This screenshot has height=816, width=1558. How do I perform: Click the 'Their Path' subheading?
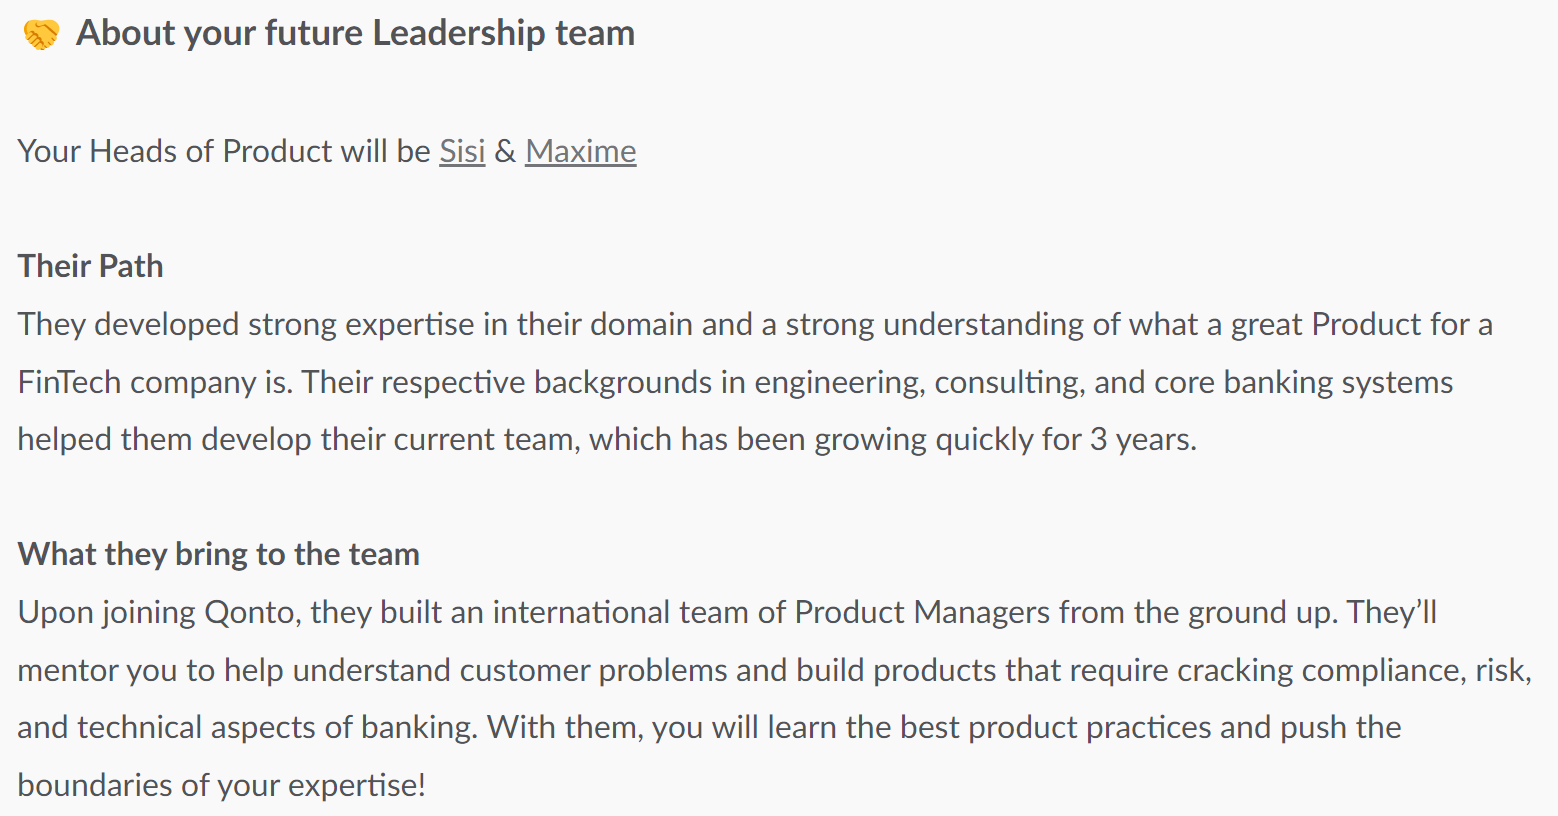pyautogui.click(x=90, y=266)
